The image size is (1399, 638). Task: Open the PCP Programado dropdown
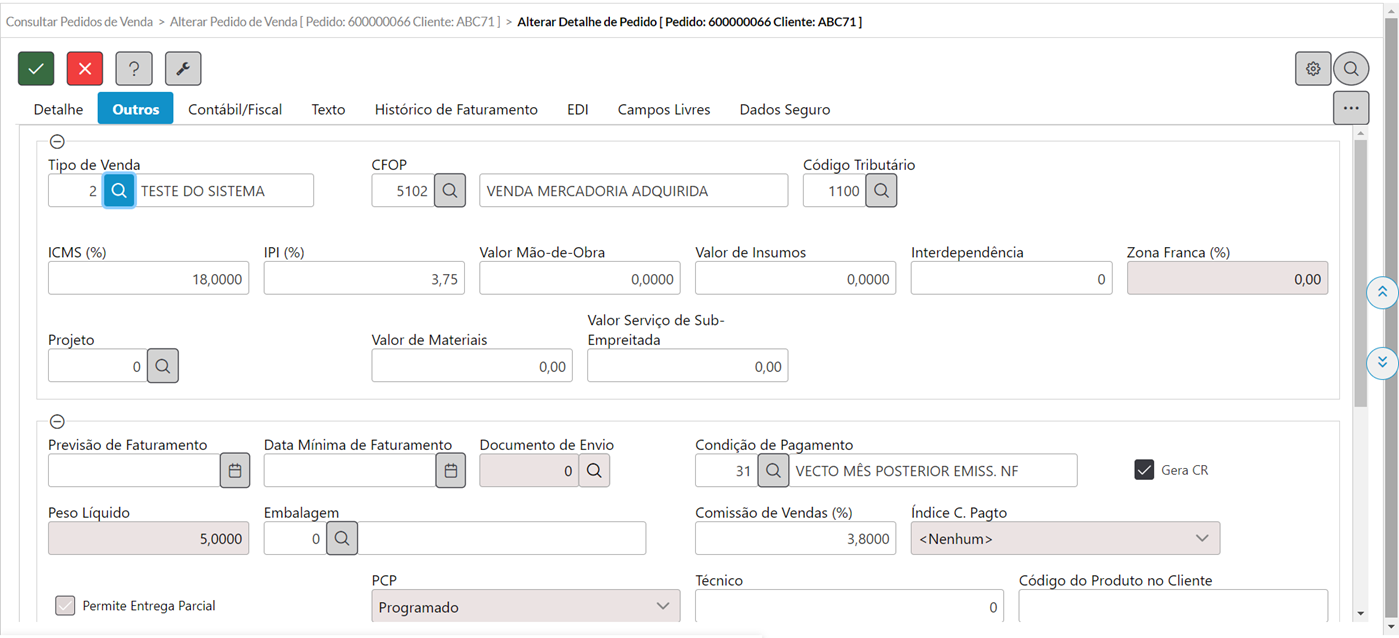tap(525, 606)
